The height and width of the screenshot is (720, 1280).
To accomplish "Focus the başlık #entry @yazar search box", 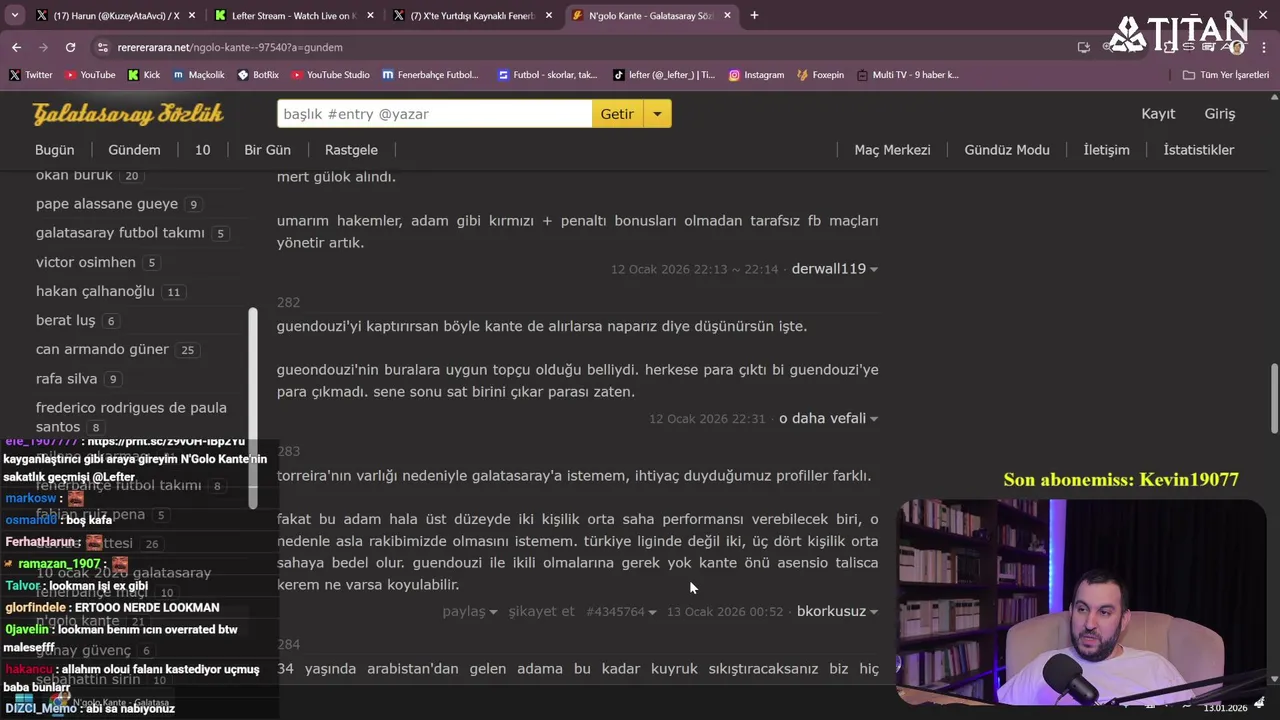I will click(x=434, y=114).
